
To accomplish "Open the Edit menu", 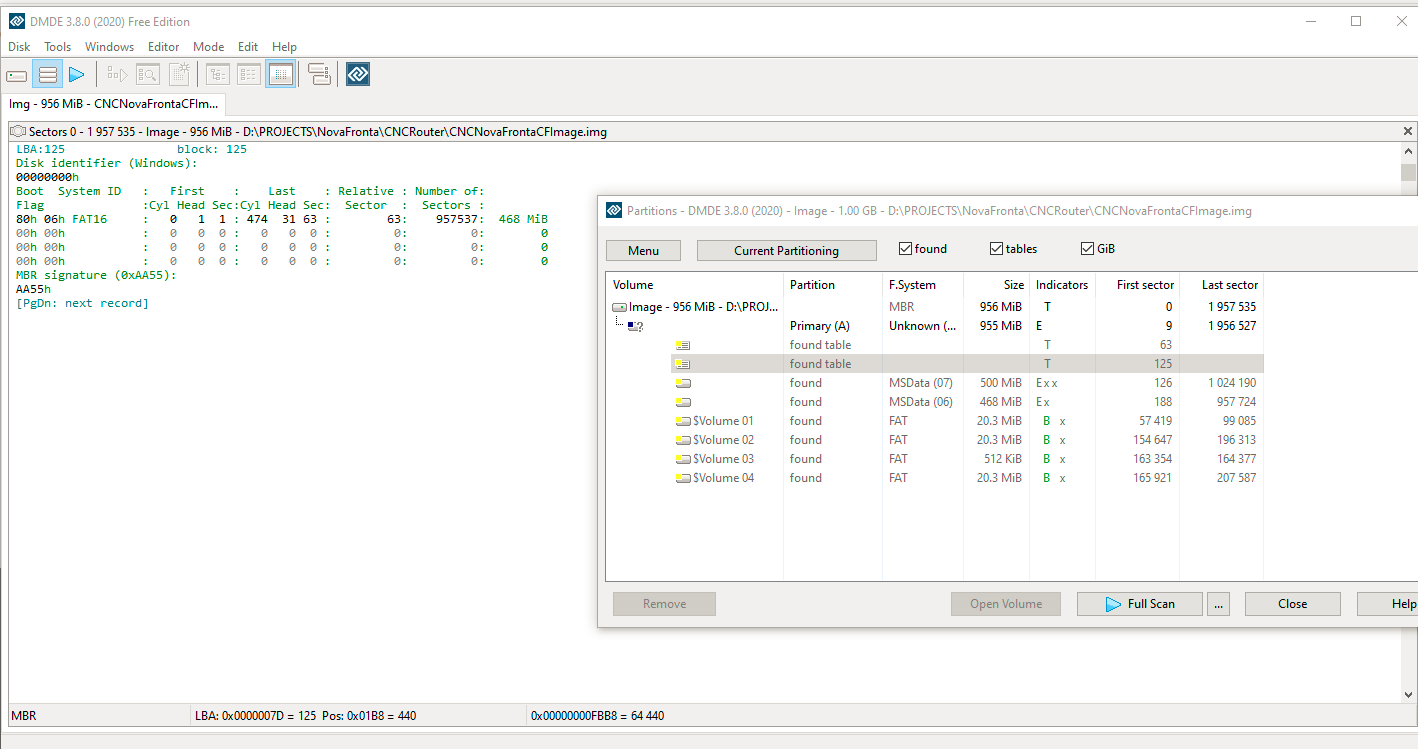I will [x=248, y=47].
